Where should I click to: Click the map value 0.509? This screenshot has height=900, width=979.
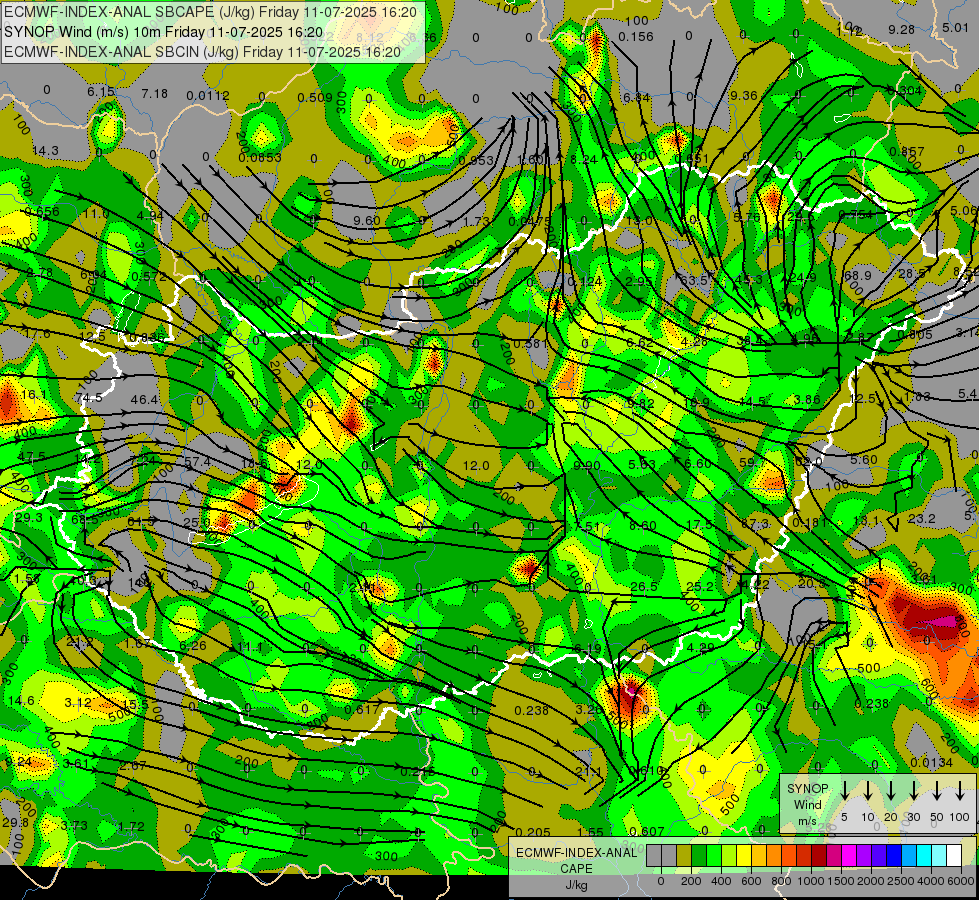(x=315, y=97)
